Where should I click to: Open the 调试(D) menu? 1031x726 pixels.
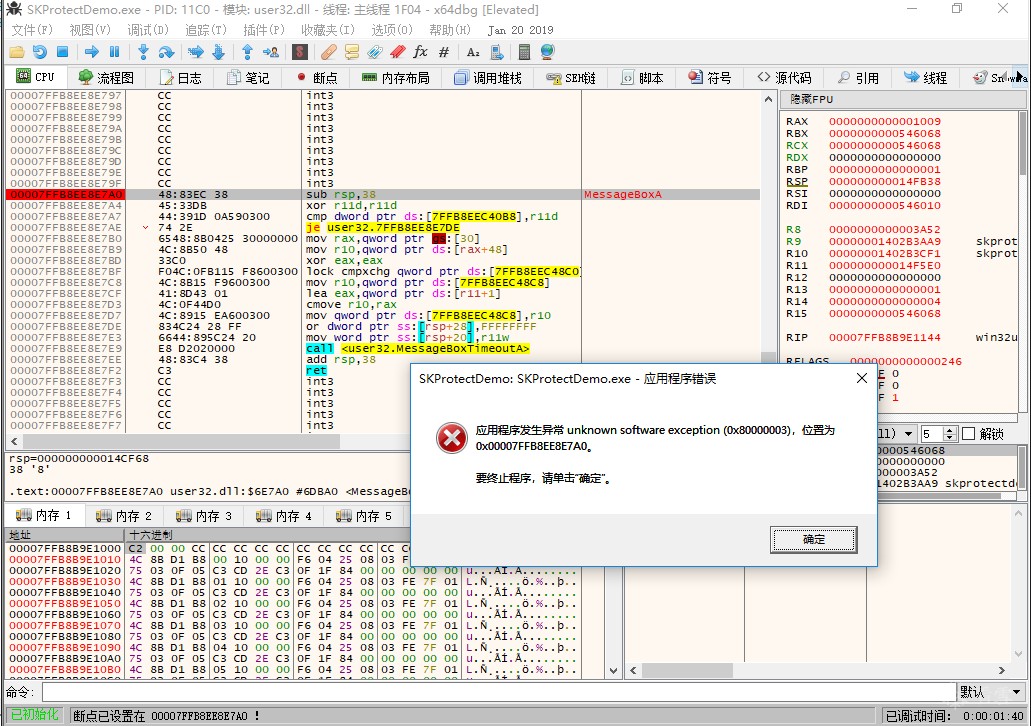[148, 30]
